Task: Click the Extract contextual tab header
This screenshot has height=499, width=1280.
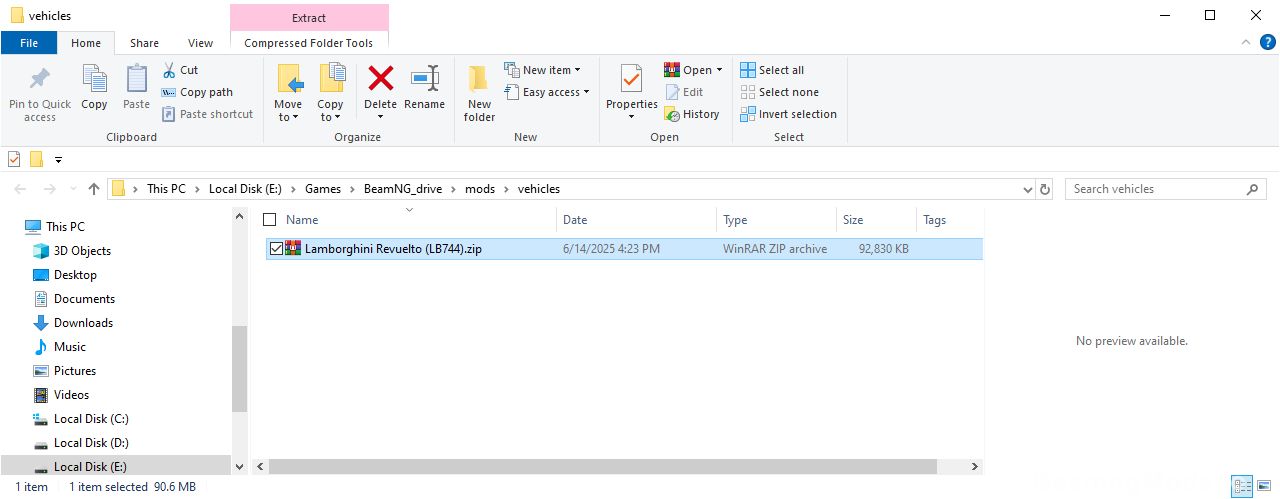Action: [309, 18]
